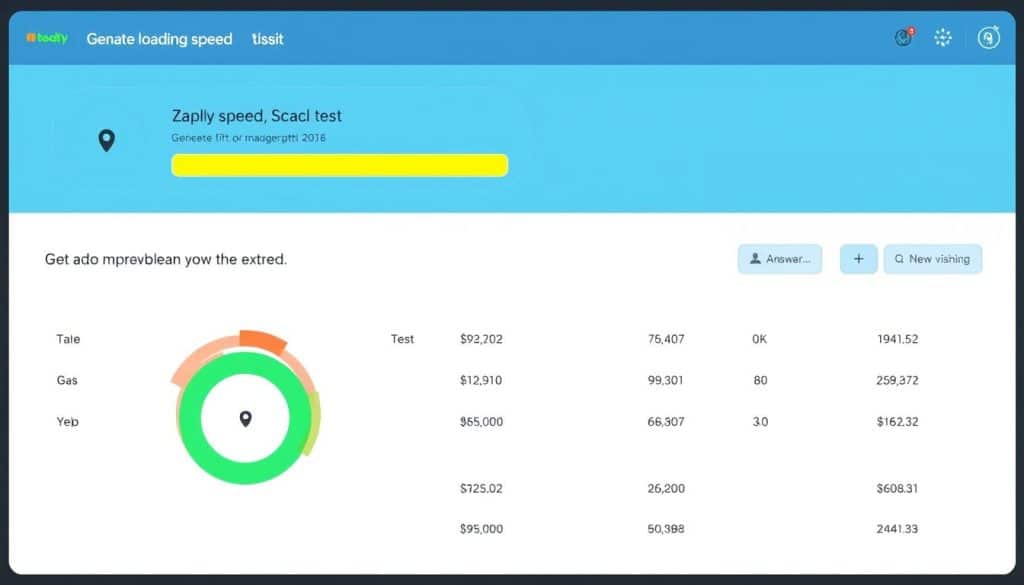Click the location pin in blue banner
Screen dimensions: 1024x585
pos(106,140)
